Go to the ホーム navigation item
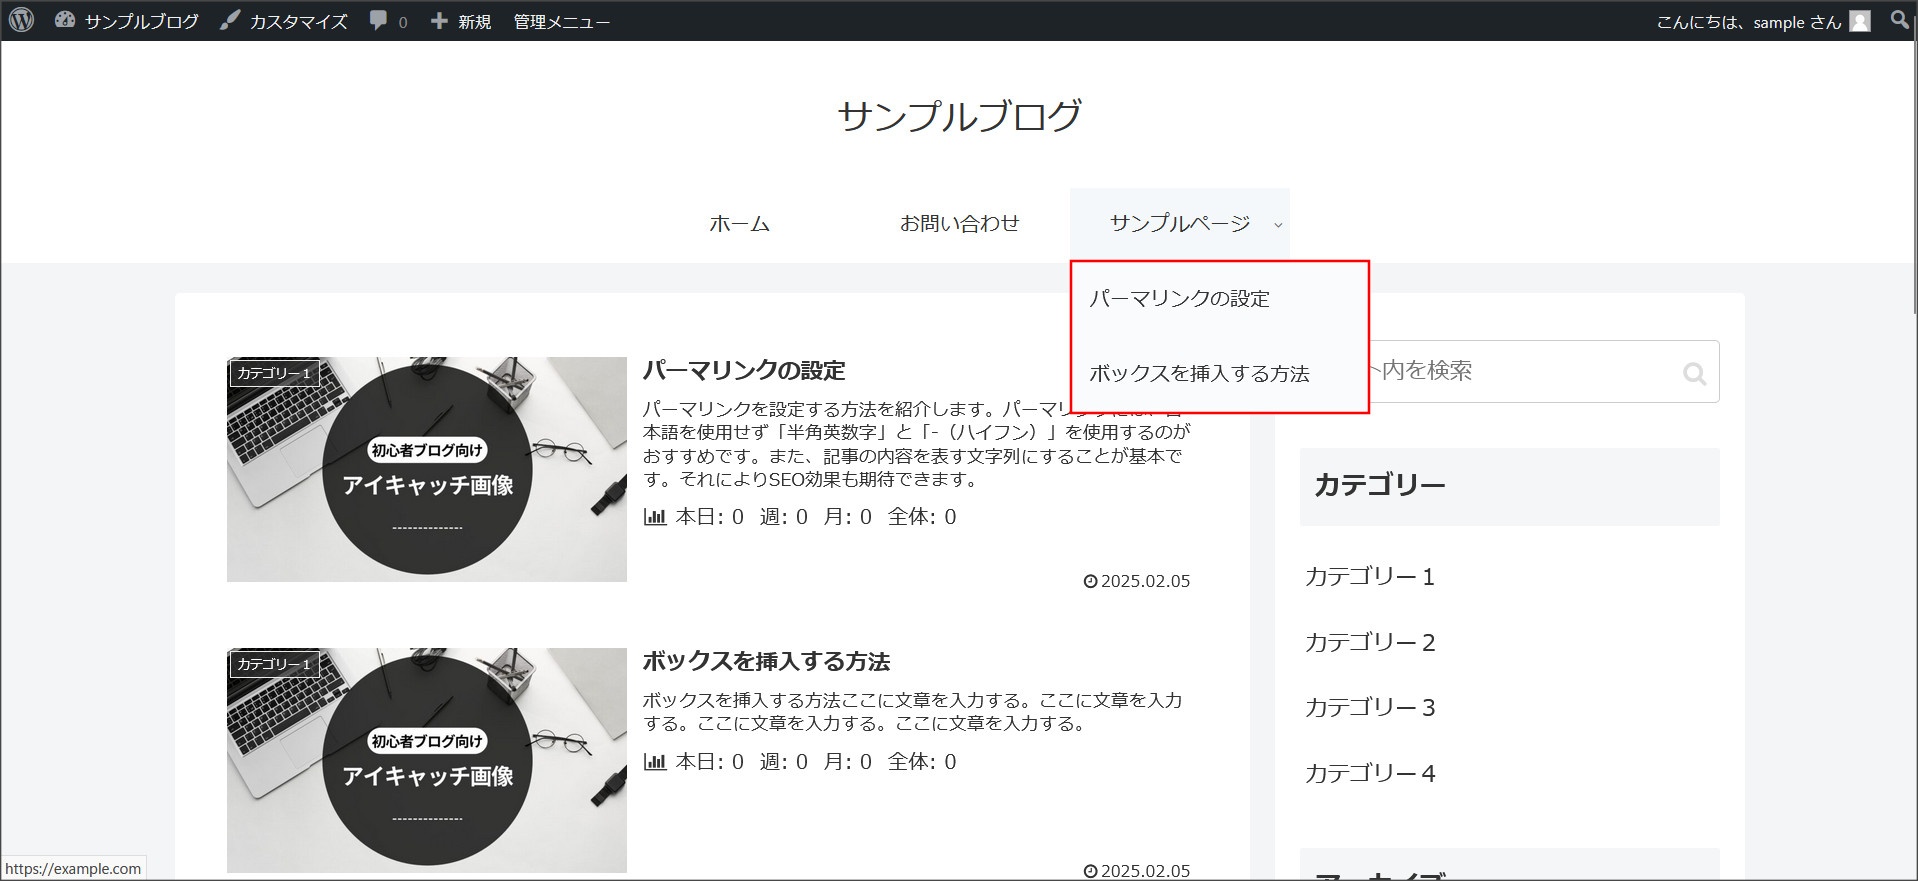This screenshot has width=1918, height=881. [x=739, y=224]
